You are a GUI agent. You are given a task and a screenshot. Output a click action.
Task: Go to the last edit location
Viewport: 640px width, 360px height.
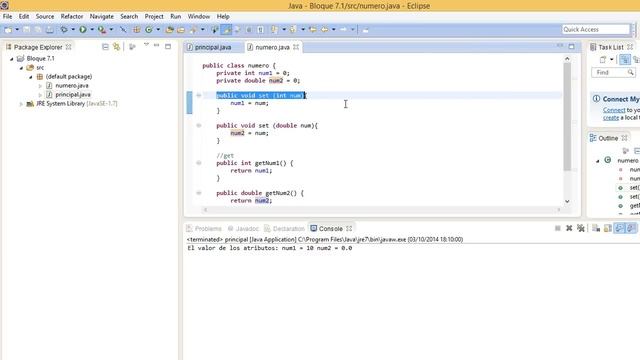pyautogui.click(x=313, y=29)
